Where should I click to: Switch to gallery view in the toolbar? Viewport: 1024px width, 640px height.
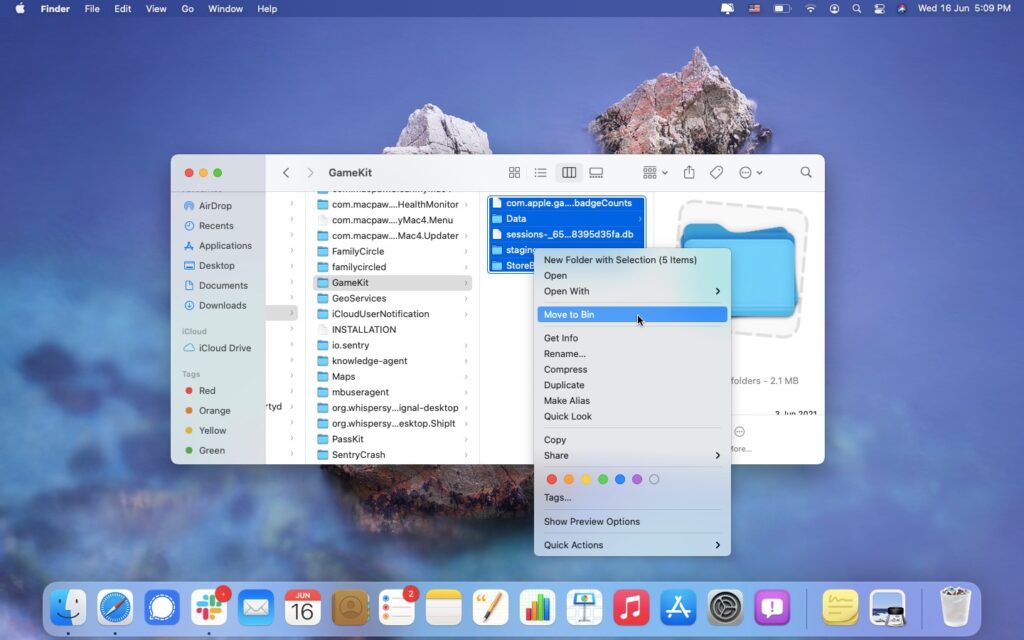[596, 172]
